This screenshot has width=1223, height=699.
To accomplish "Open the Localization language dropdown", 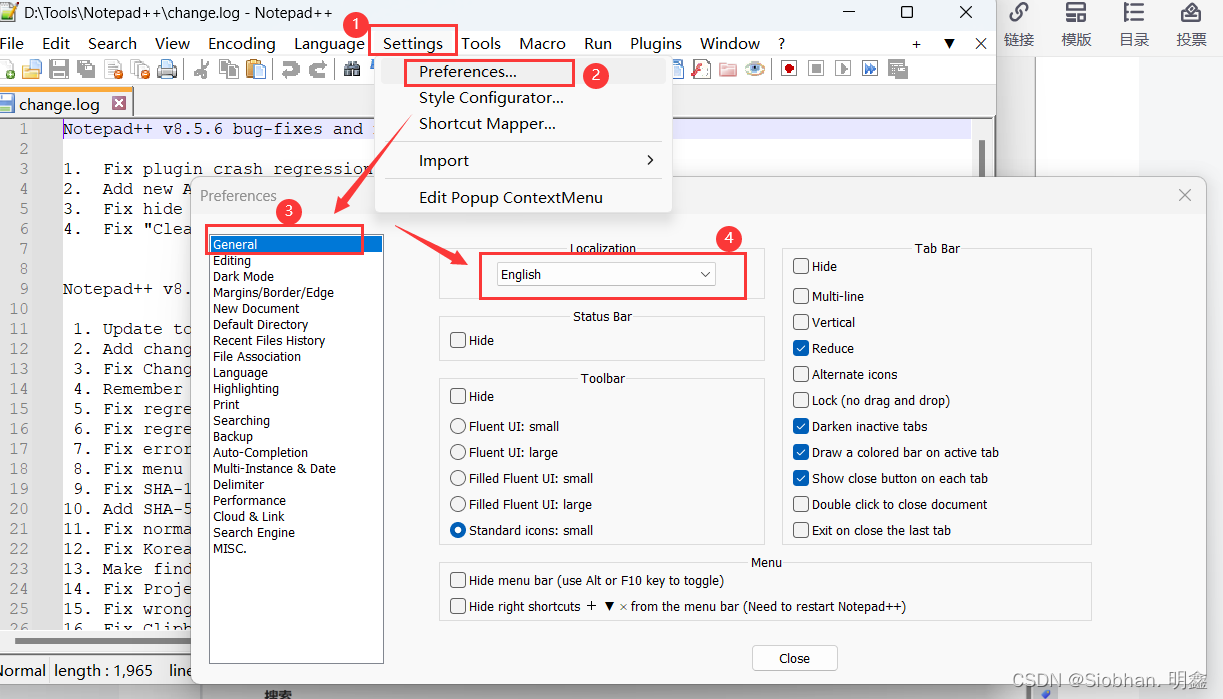I will [606, 274].
